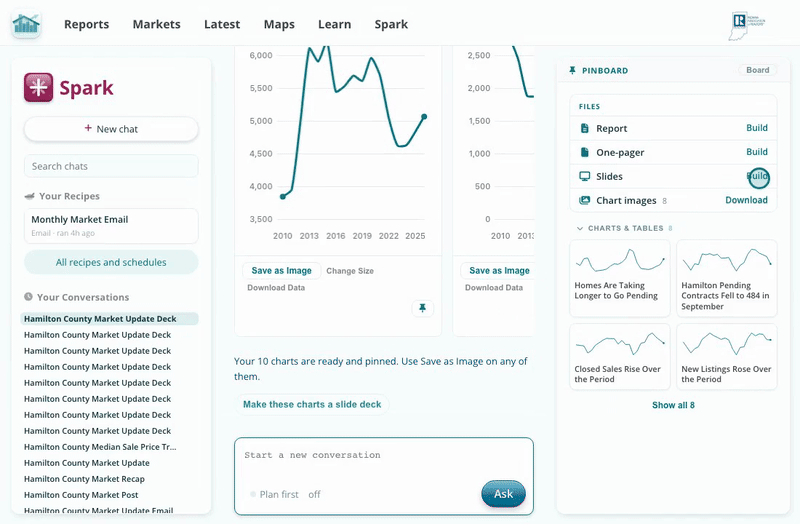The width and height of the screenshot is (800, 524).
Task: Click Build next to One-pager
Action: 757,152
